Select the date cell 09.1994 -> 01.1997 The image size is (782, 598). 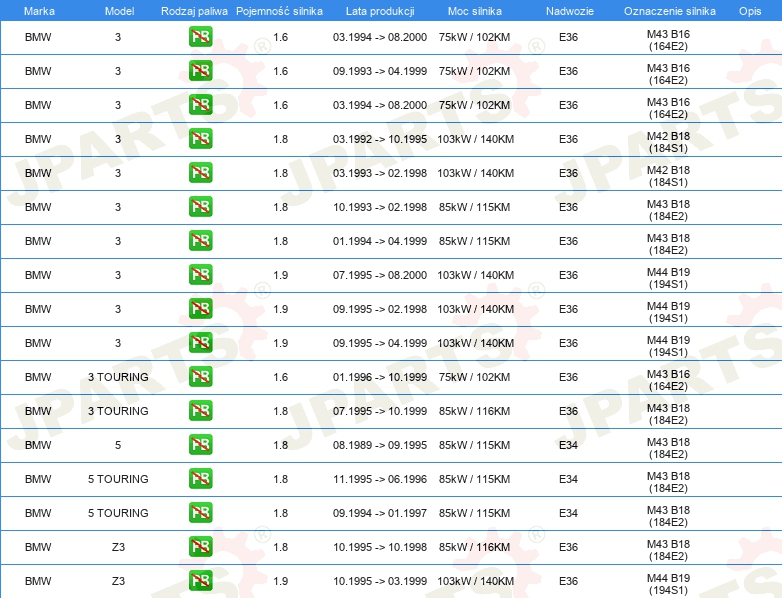[x=380, y=513]
